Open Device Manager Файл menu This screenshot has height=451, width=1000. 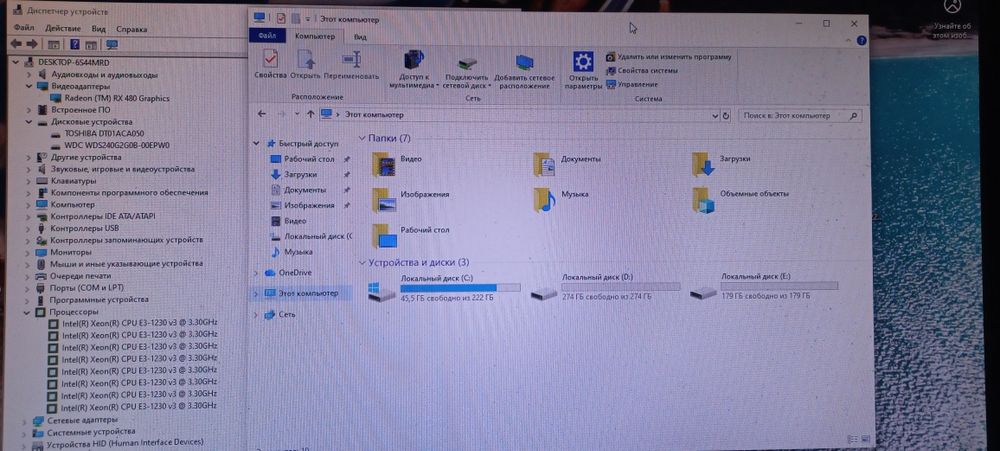[24, 29]
